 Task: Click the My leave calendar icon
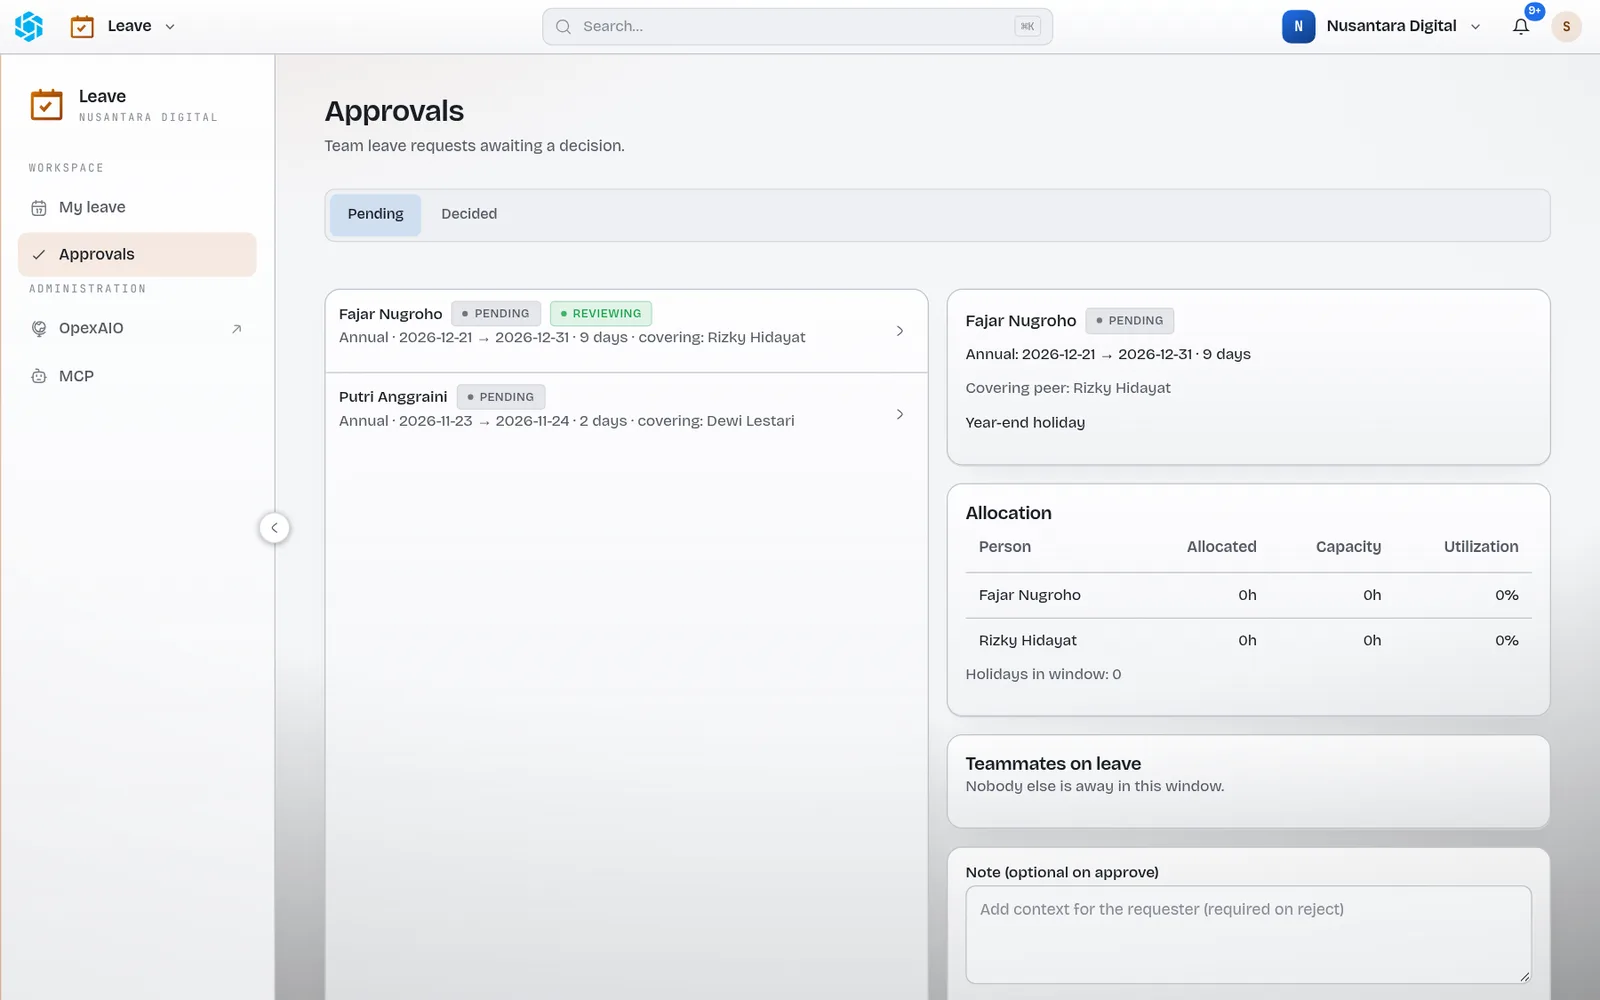tap(39, 208)
